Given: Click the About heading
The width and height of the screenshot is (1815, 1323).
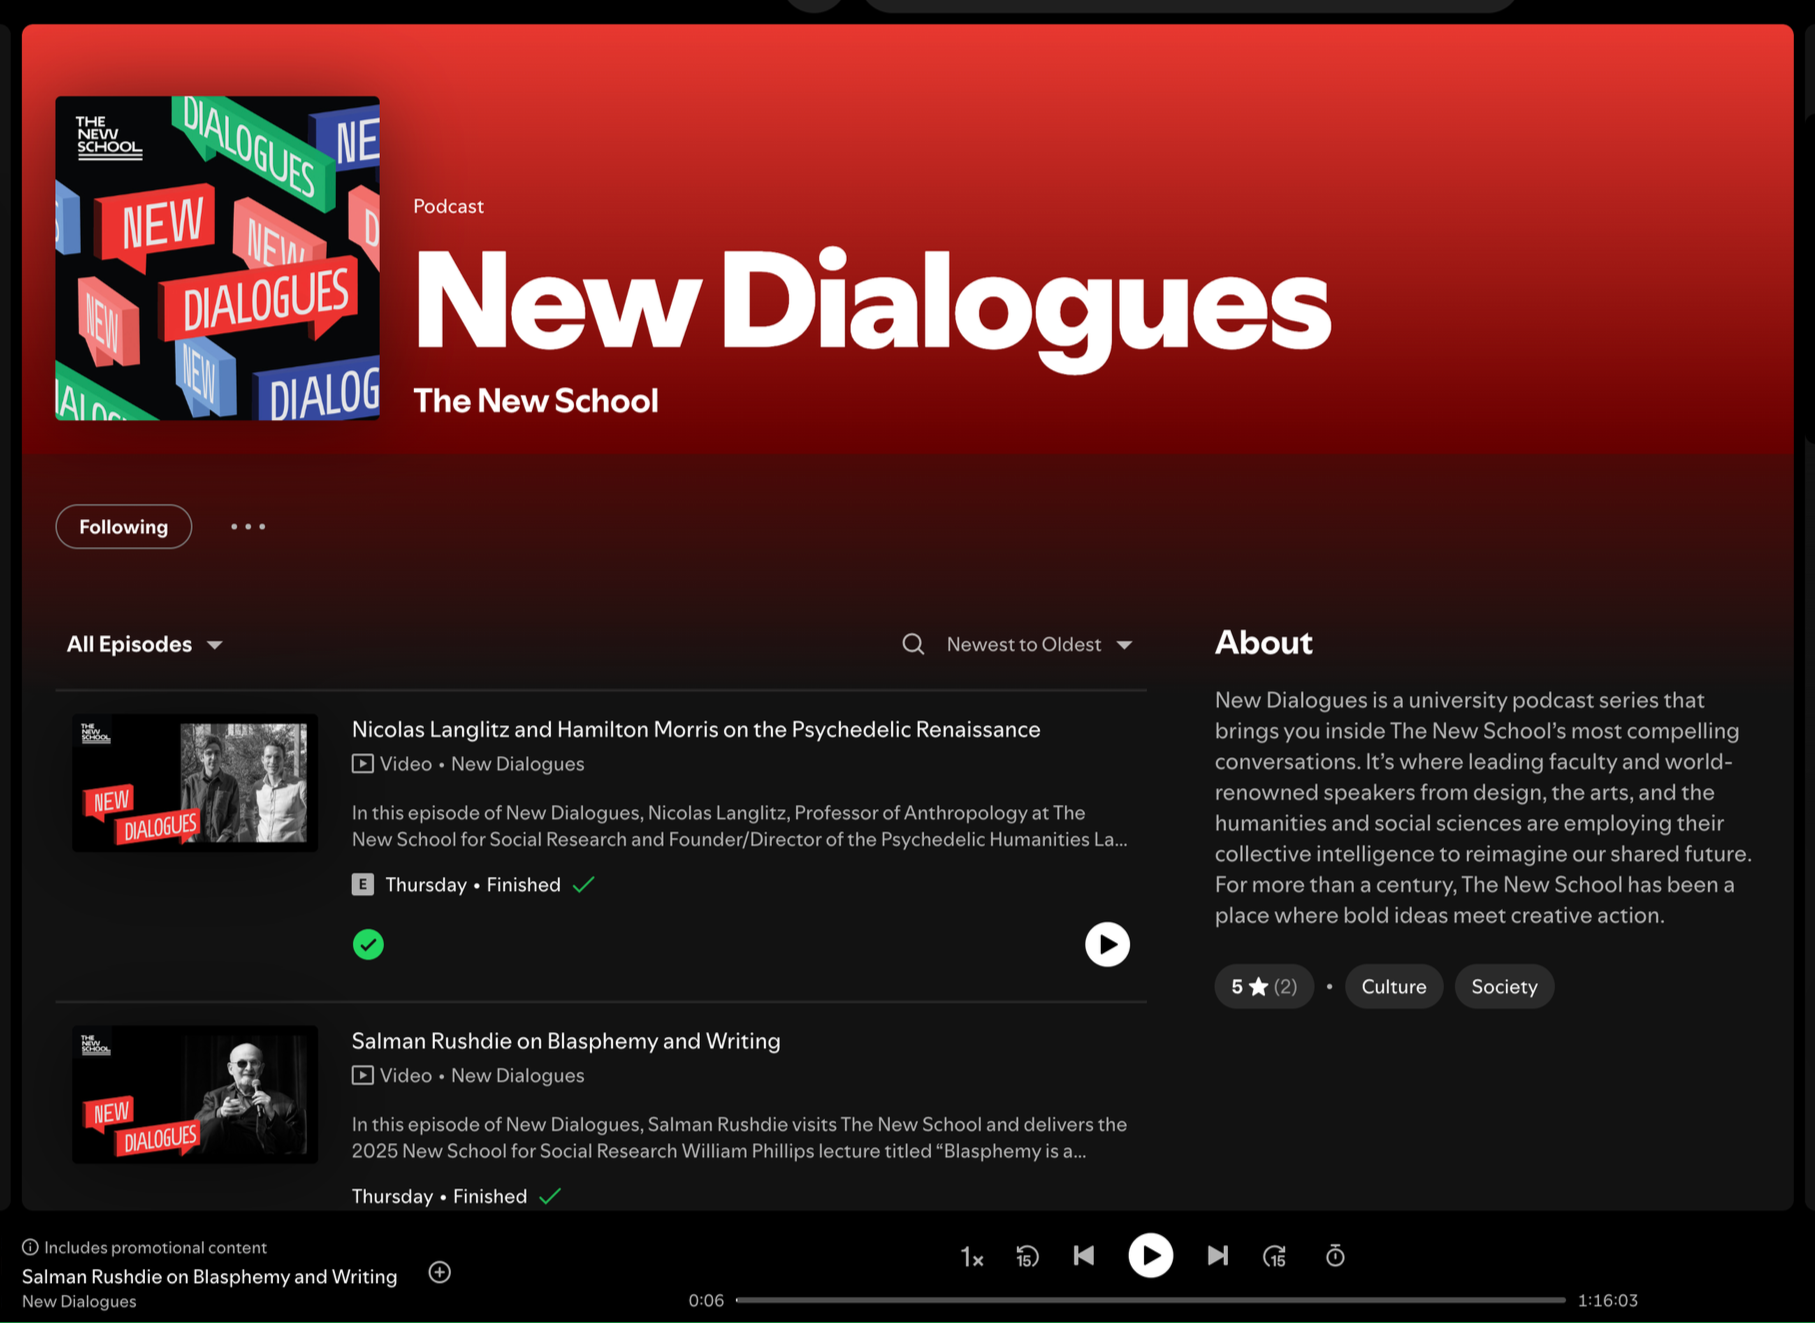Looking at the screenshot, I should coord(1264,642).
